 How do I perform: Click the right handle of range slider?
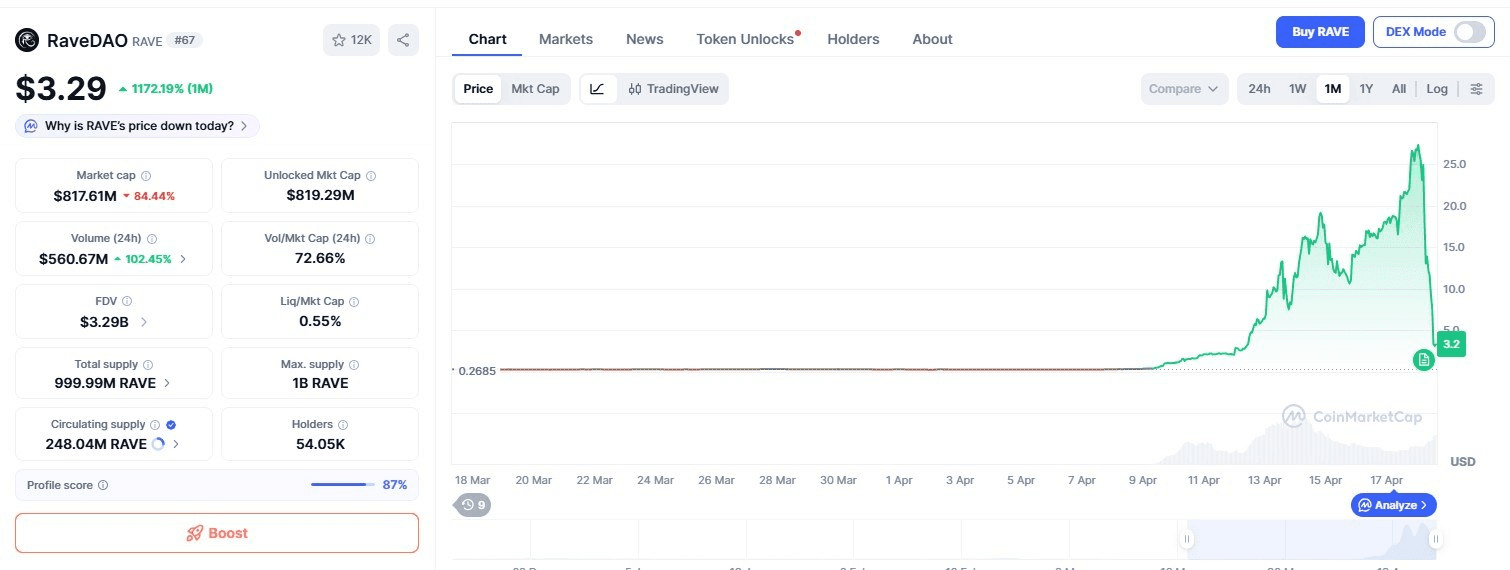click(x=1435, y=540)
